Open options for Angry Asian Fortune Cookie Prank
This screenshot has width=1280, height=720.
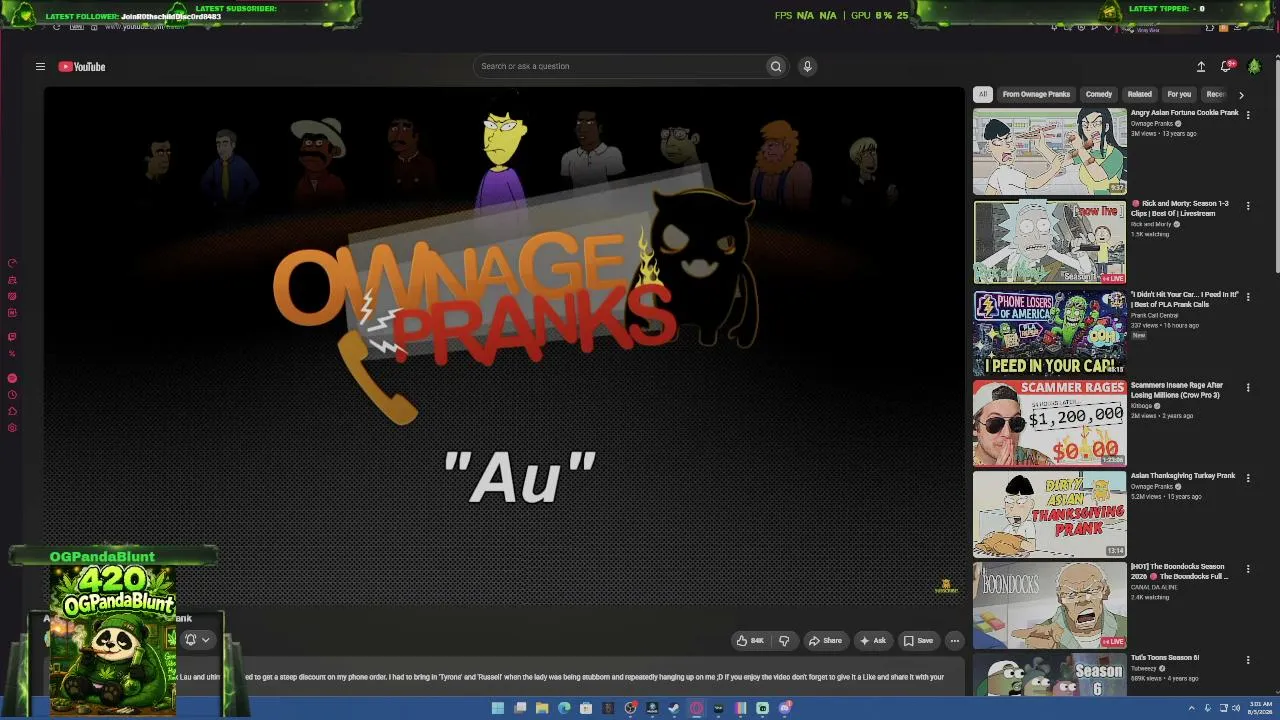click(1248, 115)
